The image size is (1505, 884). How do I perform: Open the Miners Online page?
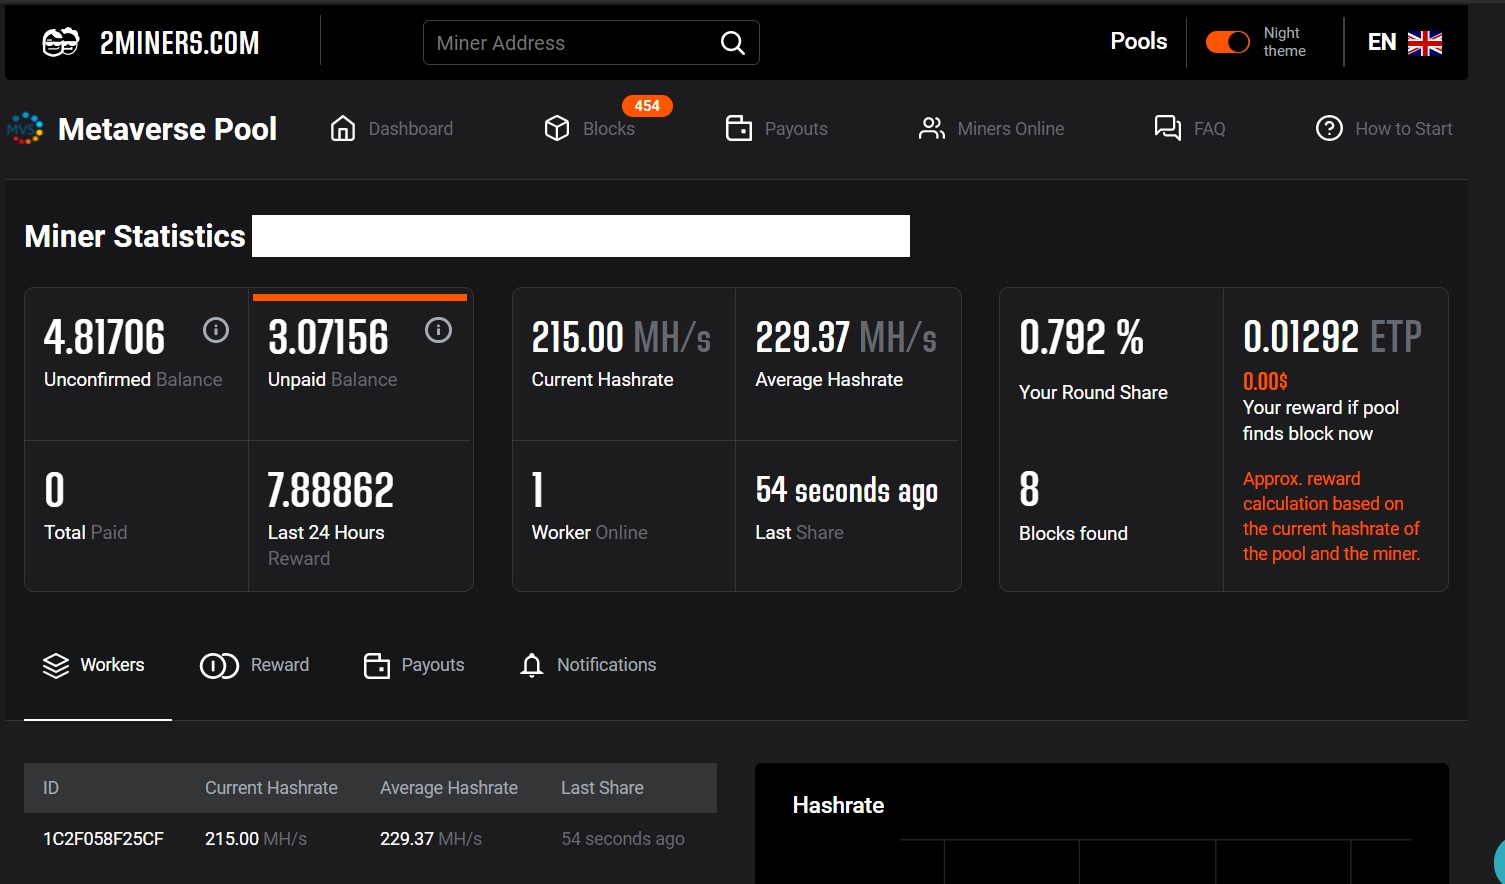(1011, 129)
